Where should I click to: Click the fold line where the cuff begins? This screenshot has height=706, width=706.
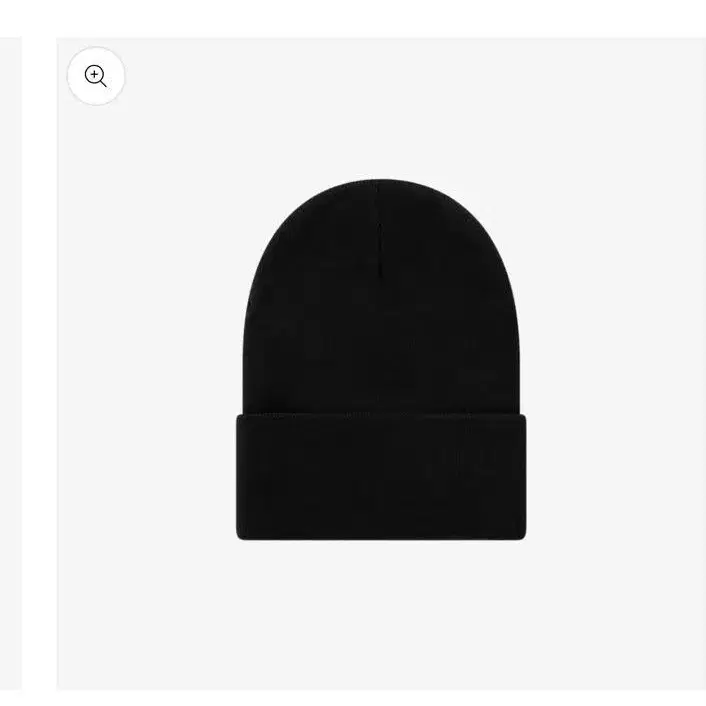pos(381,414)
